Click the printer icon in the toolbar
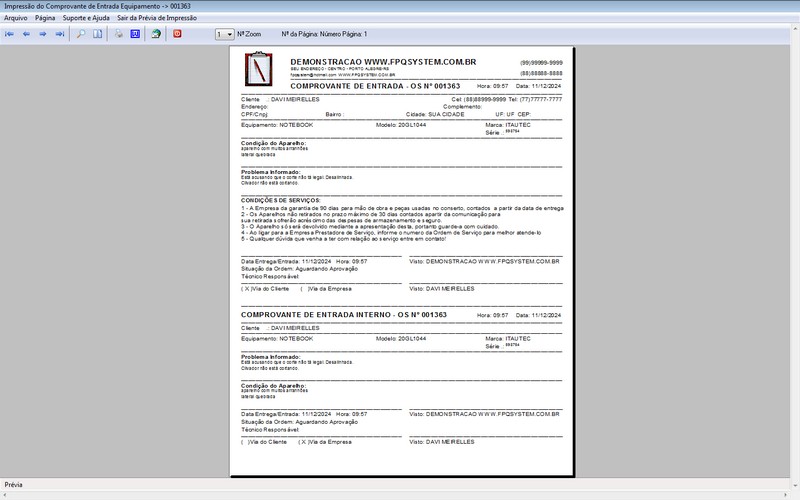800x500 pixels. 118,34
